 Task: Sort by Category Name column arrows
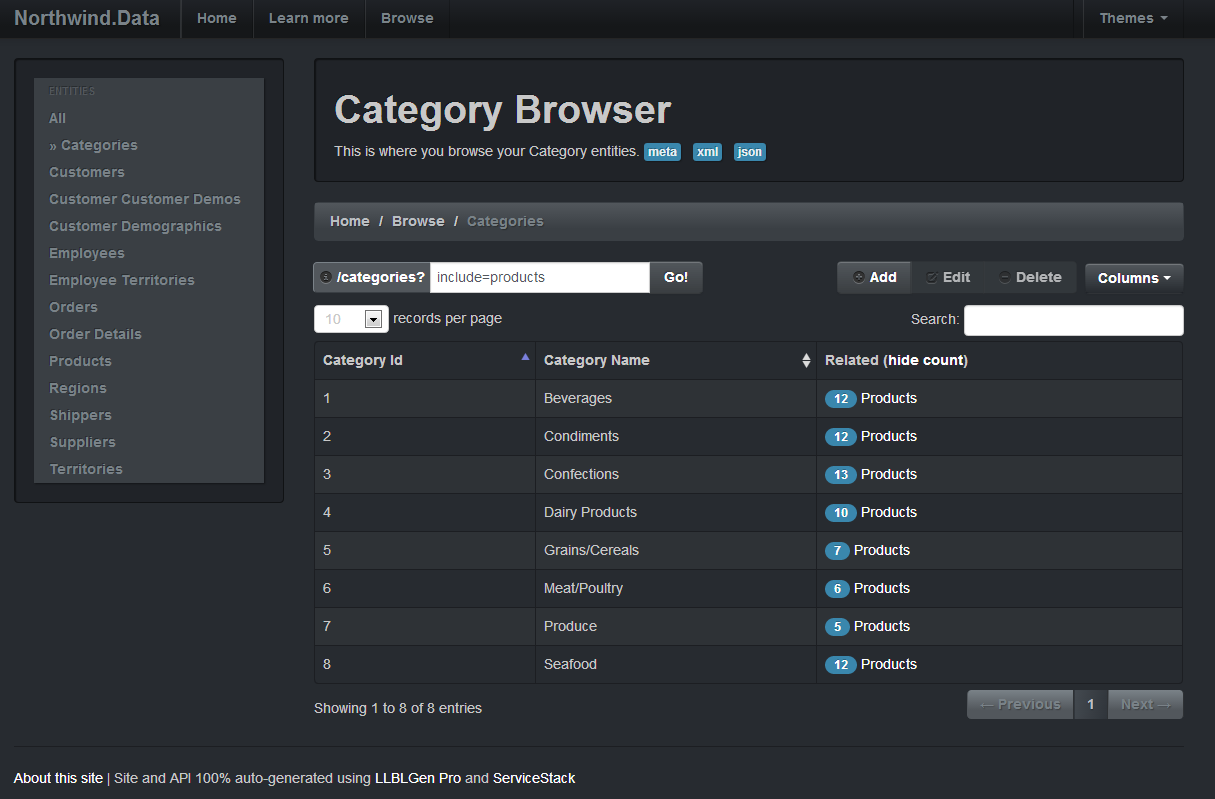806,361
